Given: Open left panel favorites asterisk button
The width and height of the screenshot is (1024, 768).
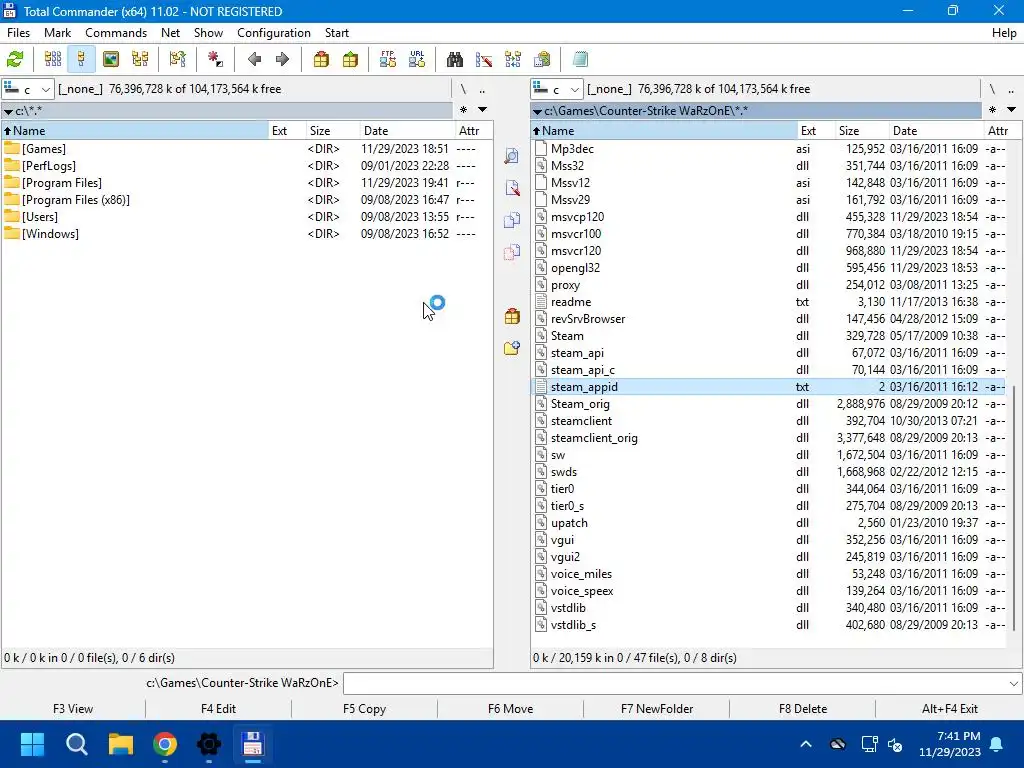Looking at the screenshot, I should point(463,110).
